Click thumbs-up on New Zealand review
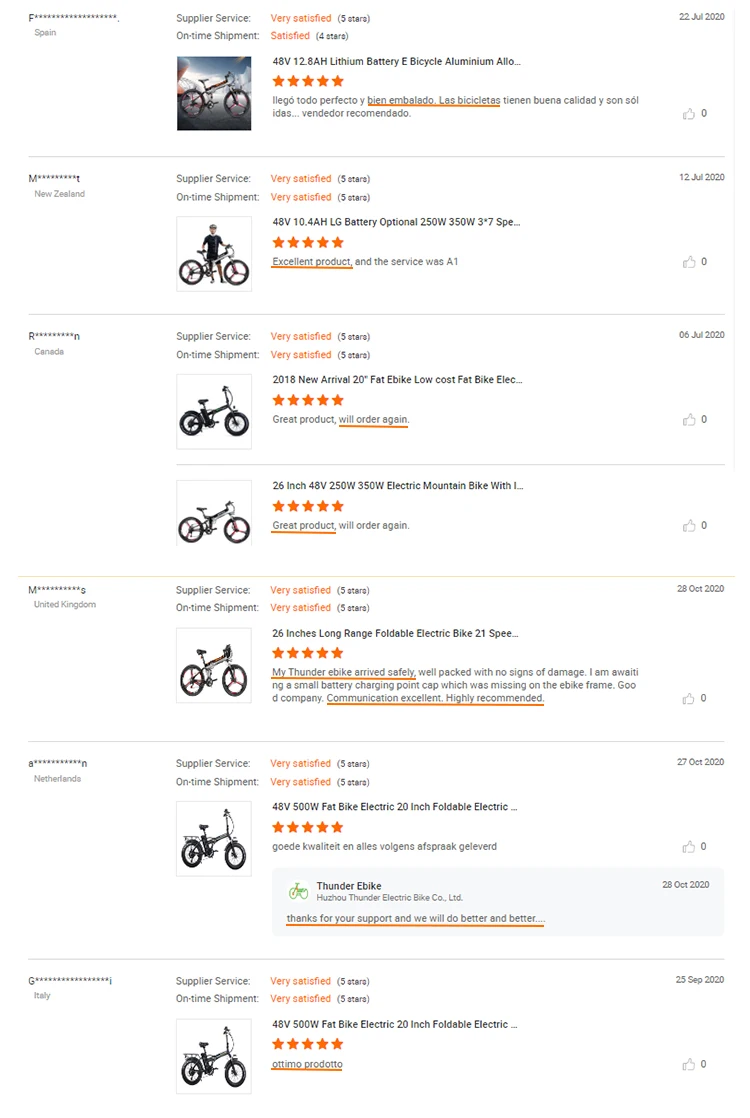 689,262
